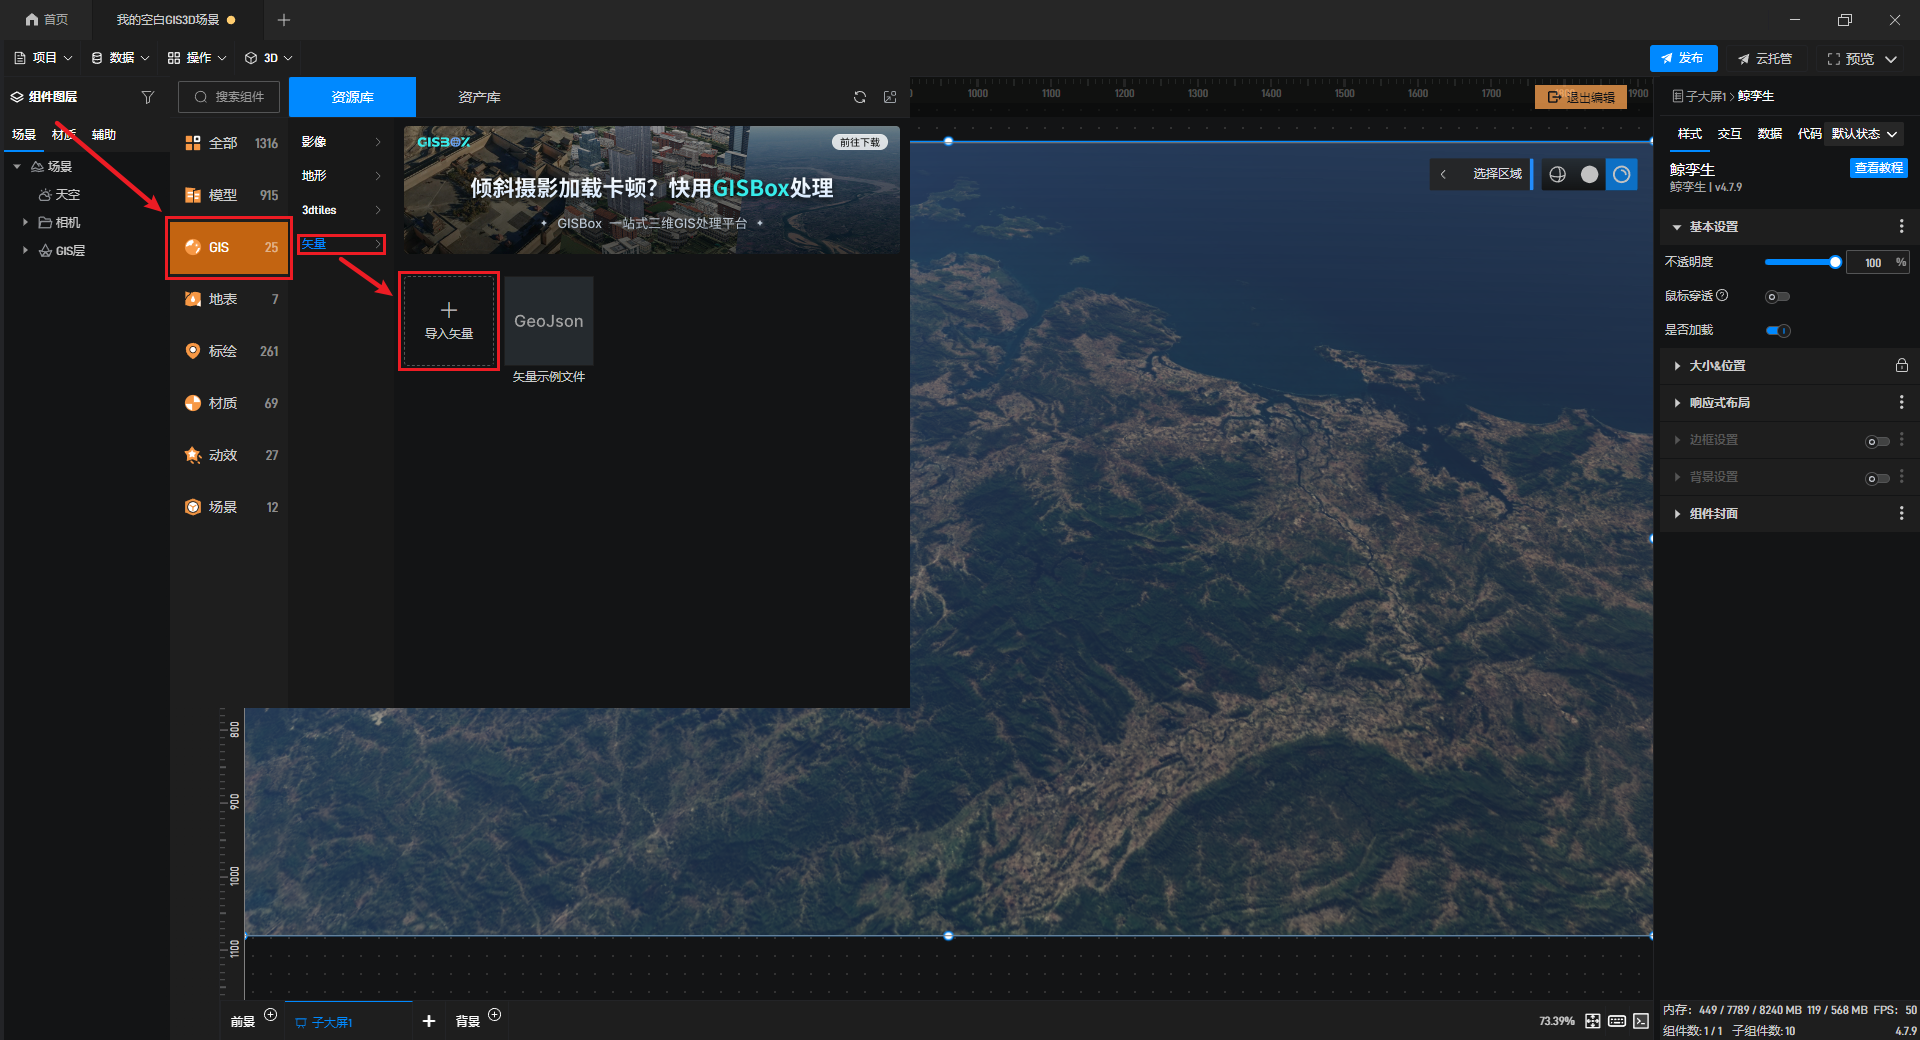Toggle the 鼠标穿透 switch
This screenshot has width=1920, height=1040.
(x=1777, y=296)
